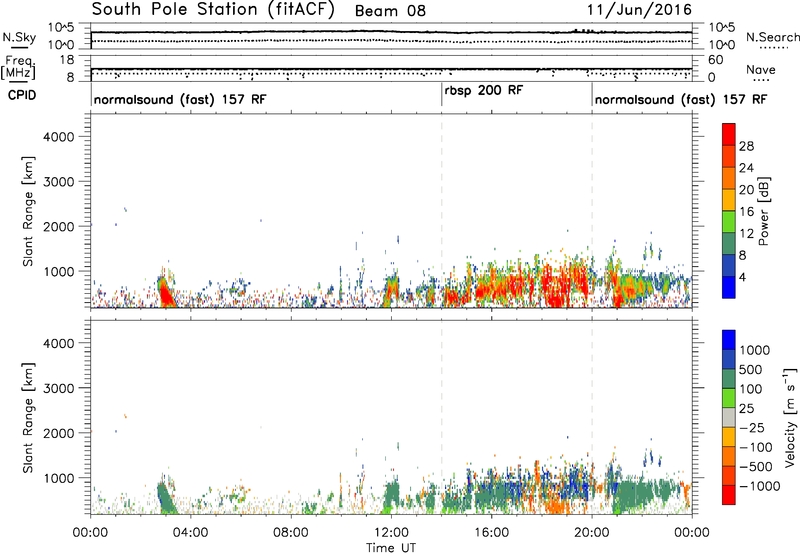Viewport: 800px width, 554px height.
Task: Click the "60" Nave axis label
Action: 715,60
